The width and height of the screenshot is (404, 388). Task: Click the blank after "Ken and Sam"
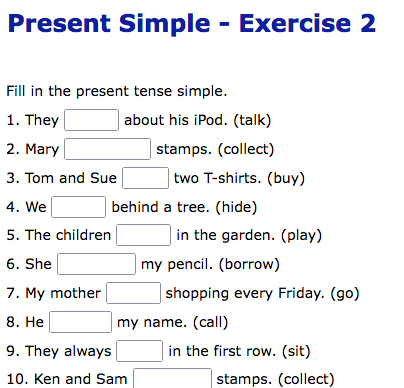[172, 378]
